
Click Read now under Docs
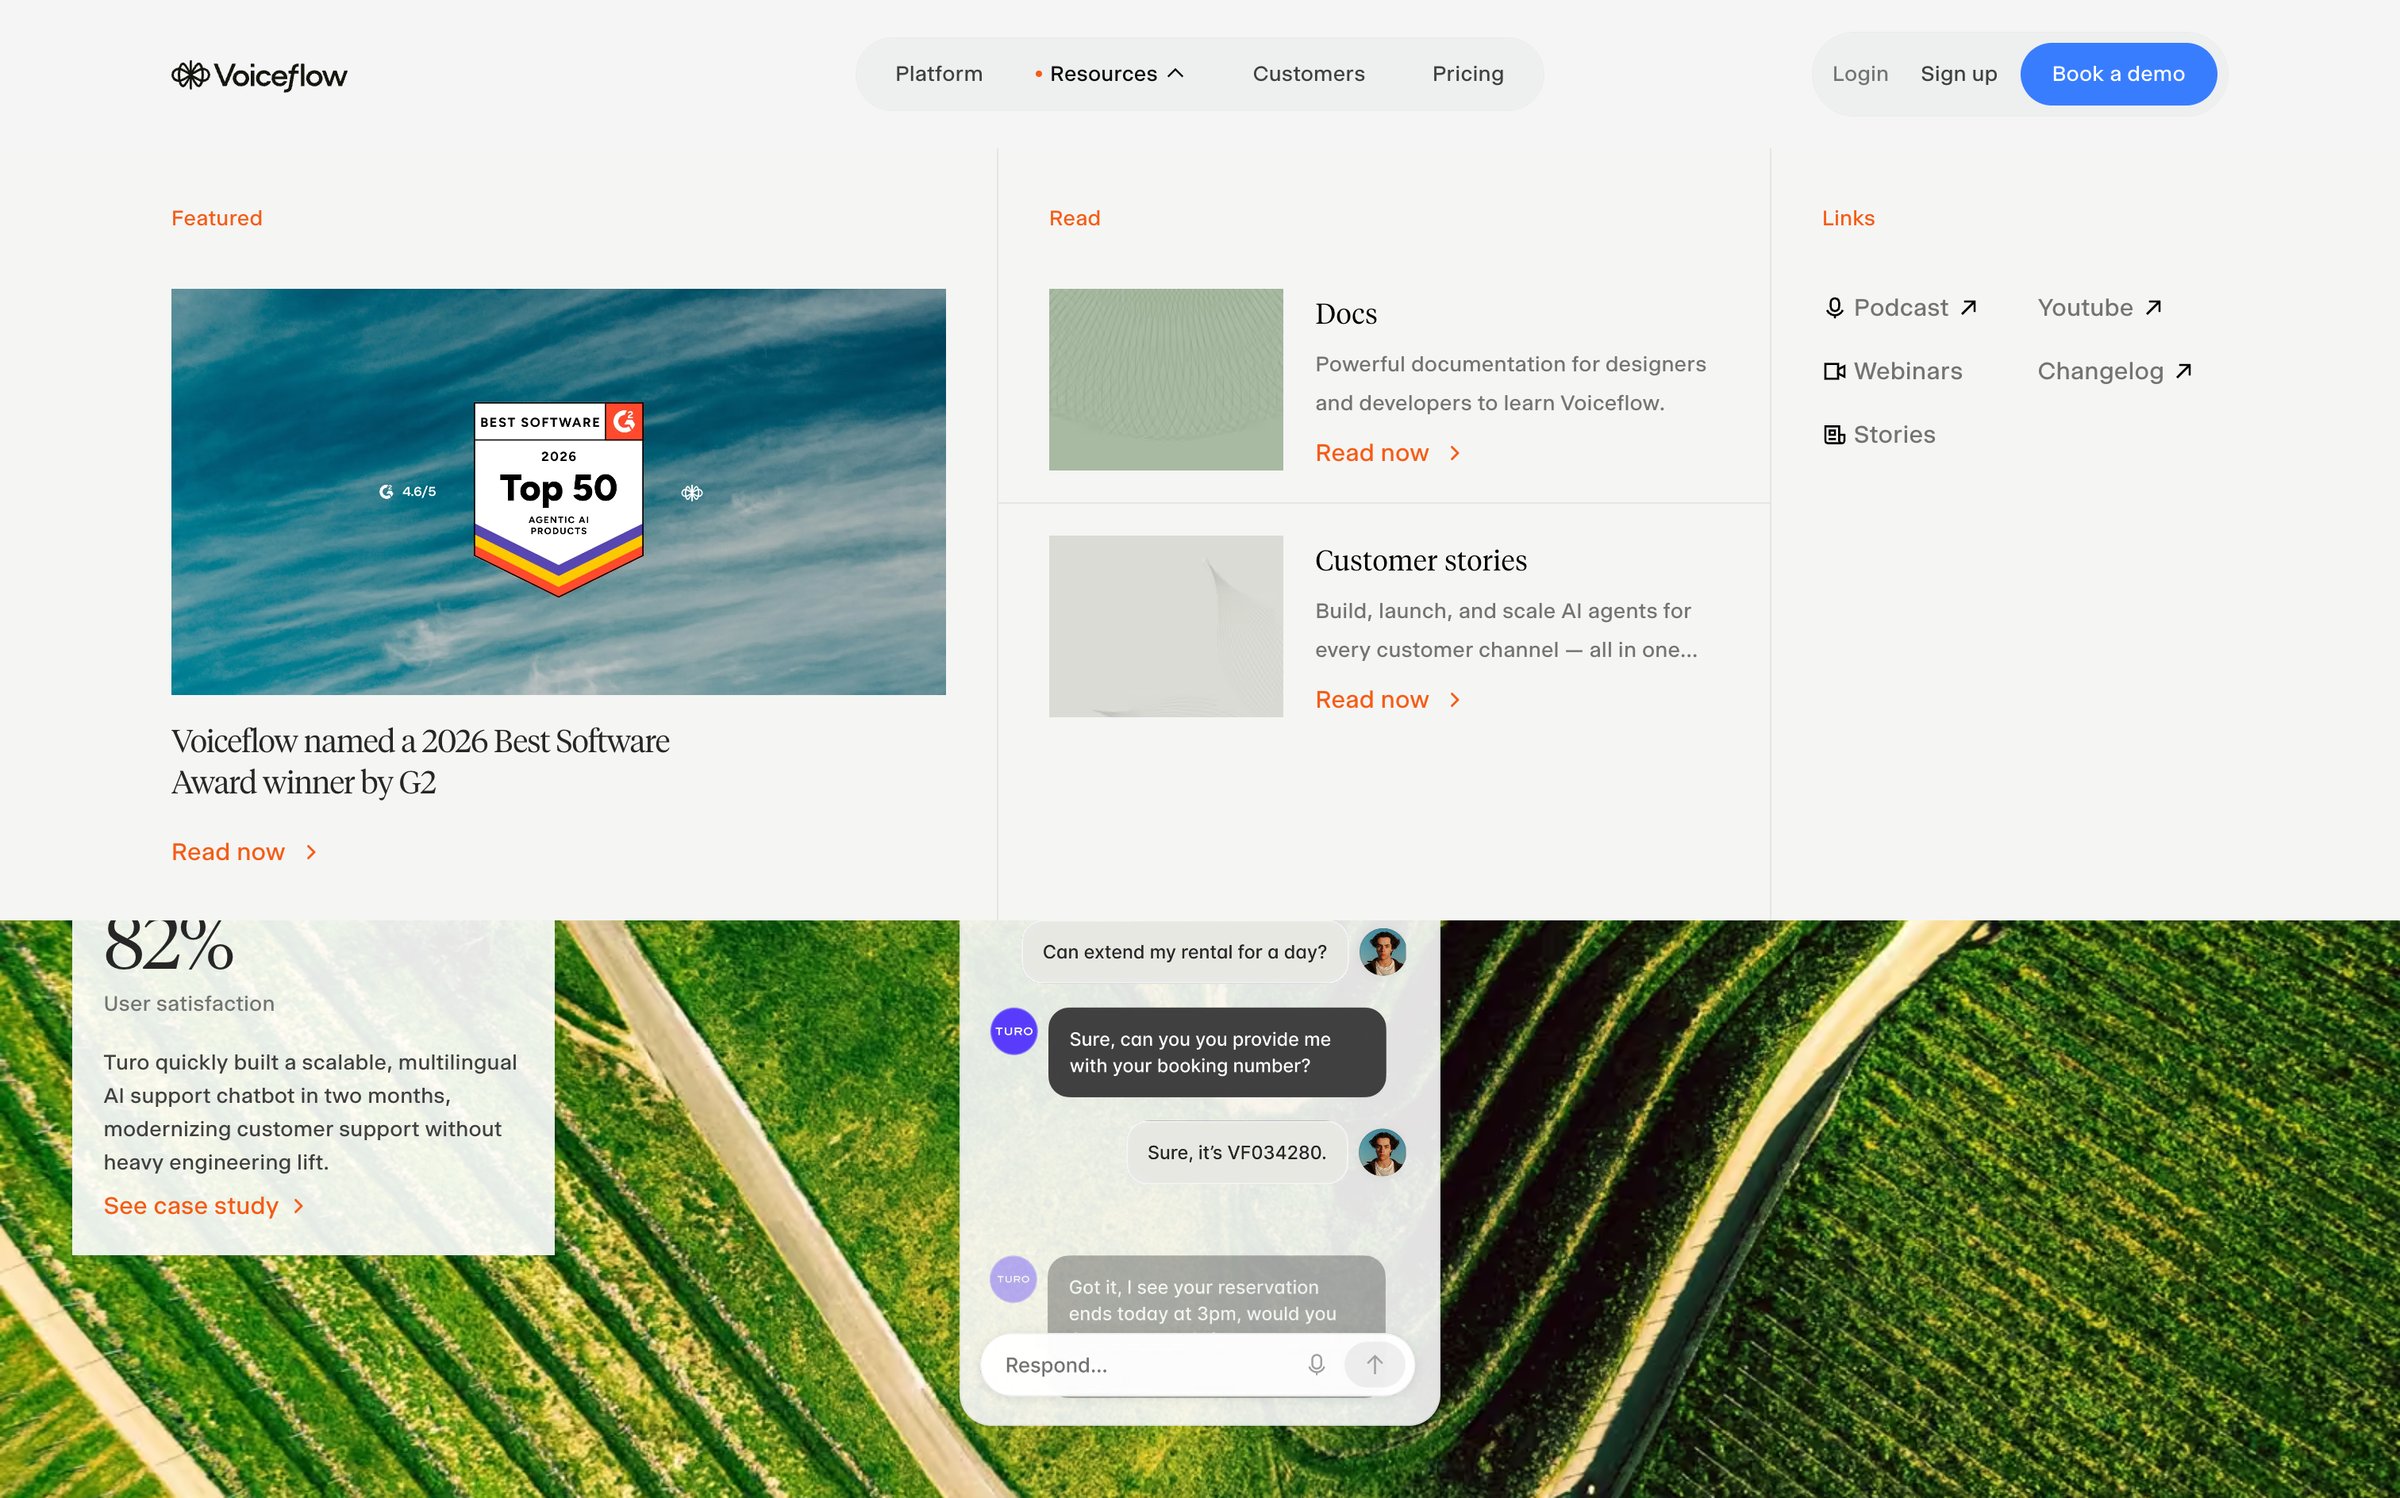(x=1371, y=454)
